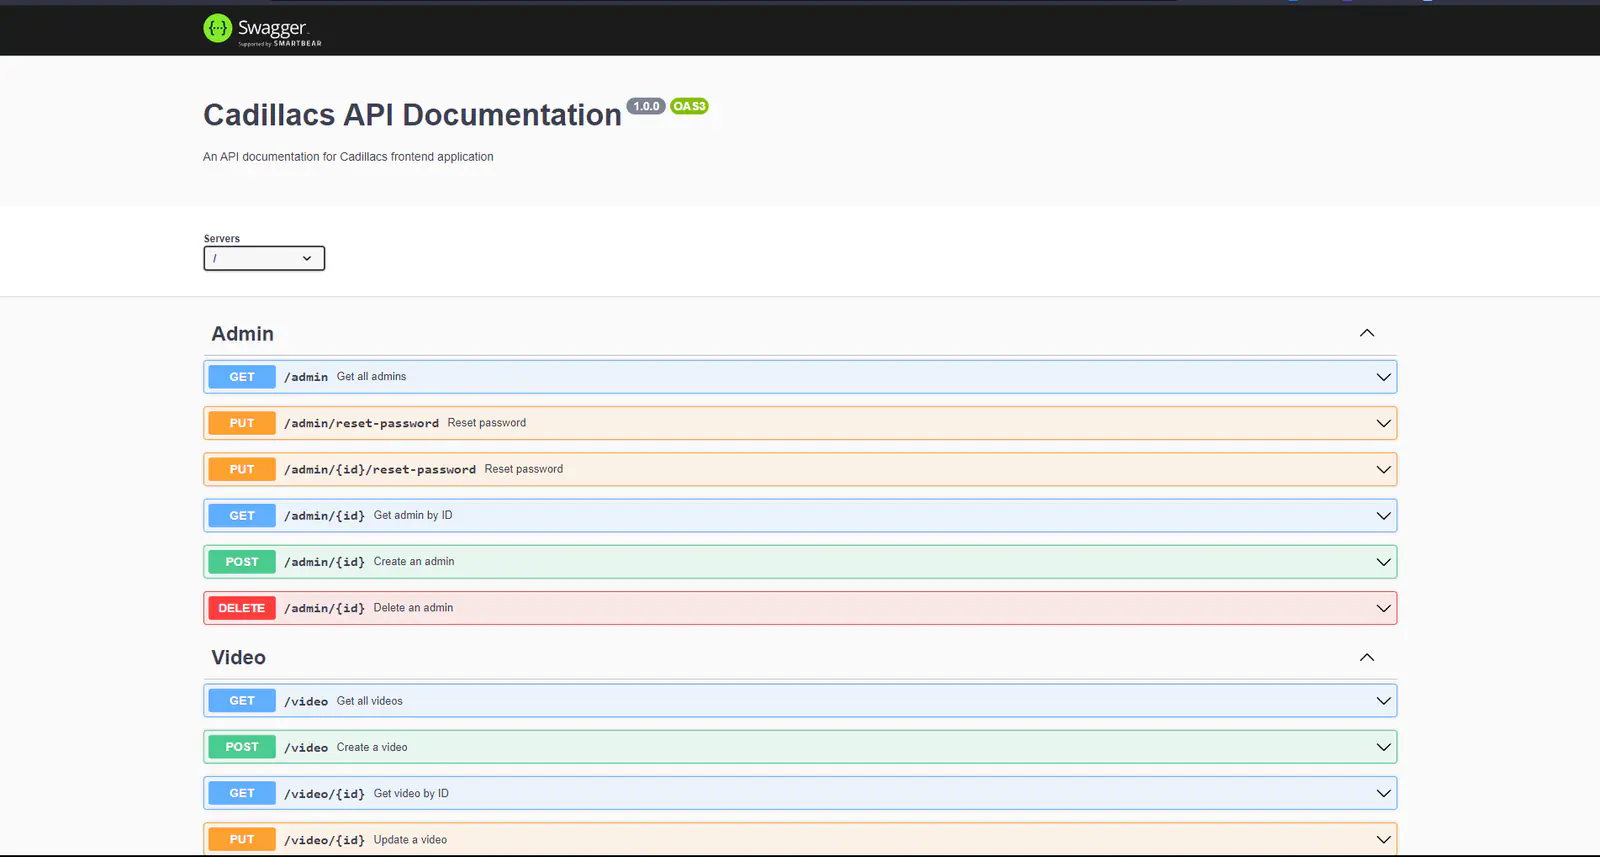Click the Cadillacs API Documentation title
The width and height of the screenshot is (1600, 857).
click(412, 115)
